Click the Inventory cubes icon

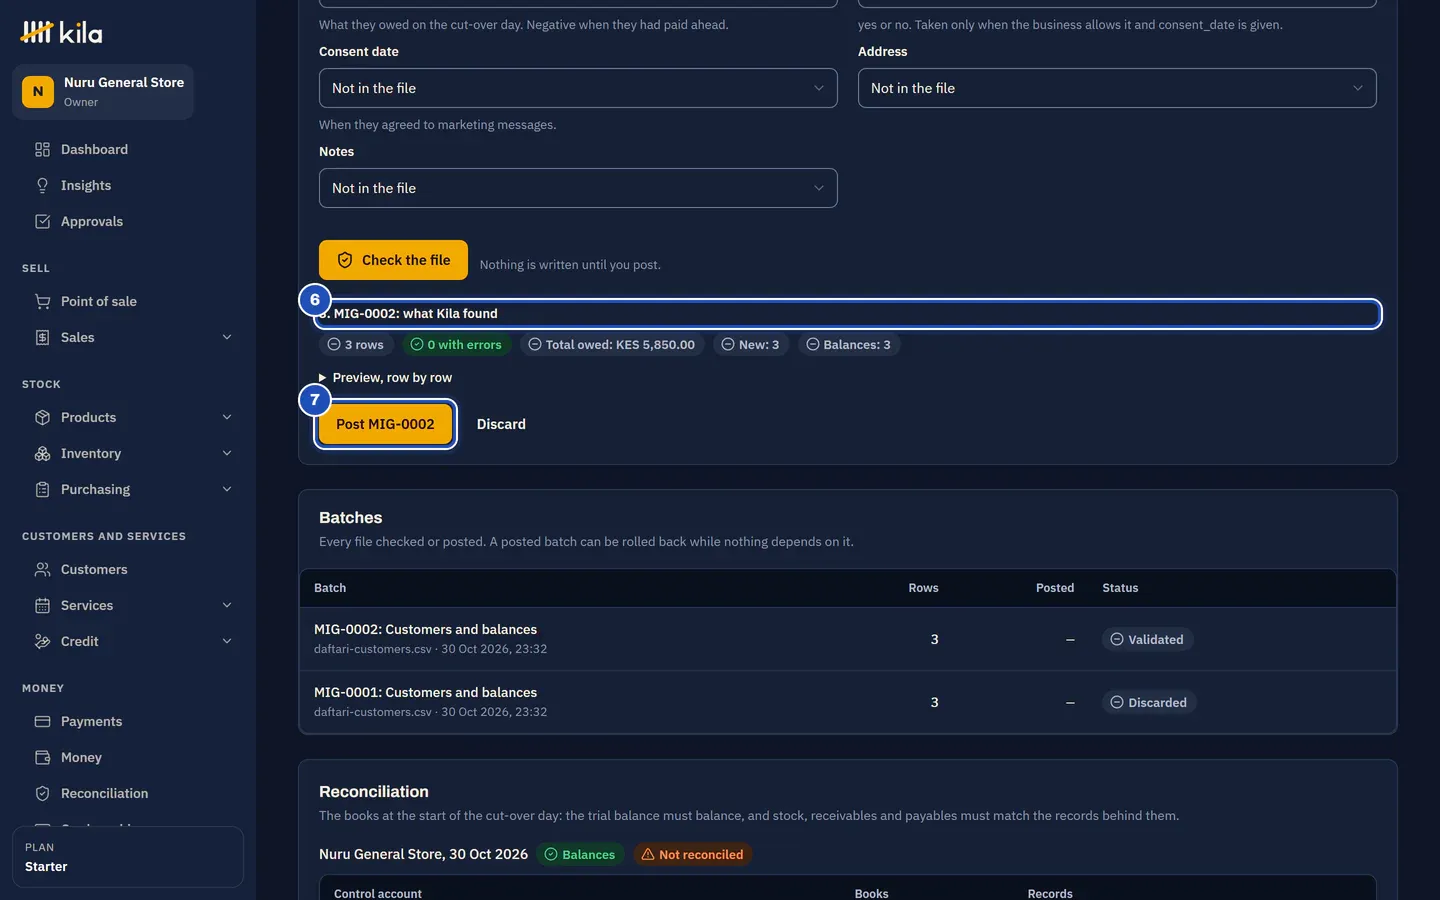pyautogui.click(x=42, y=453)
